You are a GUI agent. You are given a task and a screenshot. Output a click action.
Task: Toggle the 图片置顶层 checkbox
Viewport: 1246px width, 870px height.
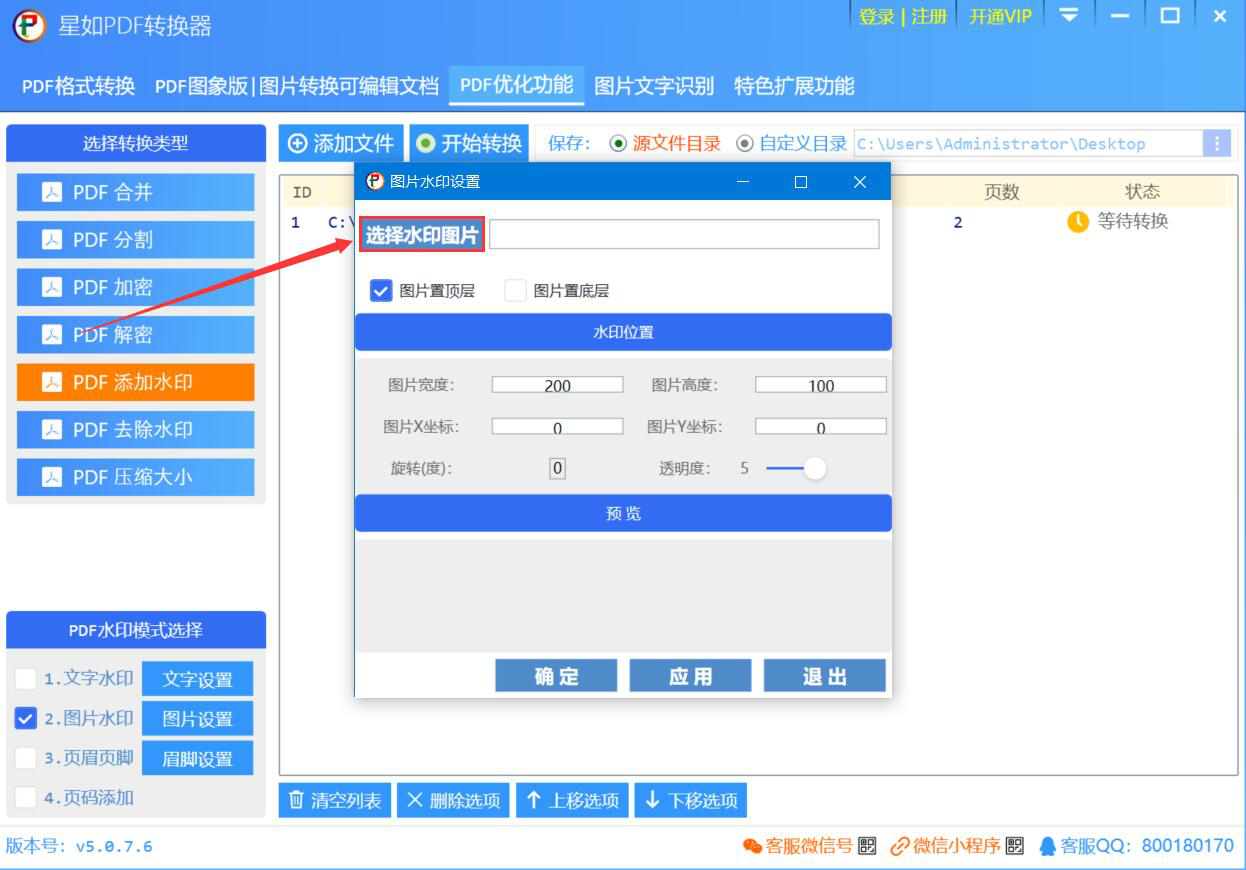[381, 291]
